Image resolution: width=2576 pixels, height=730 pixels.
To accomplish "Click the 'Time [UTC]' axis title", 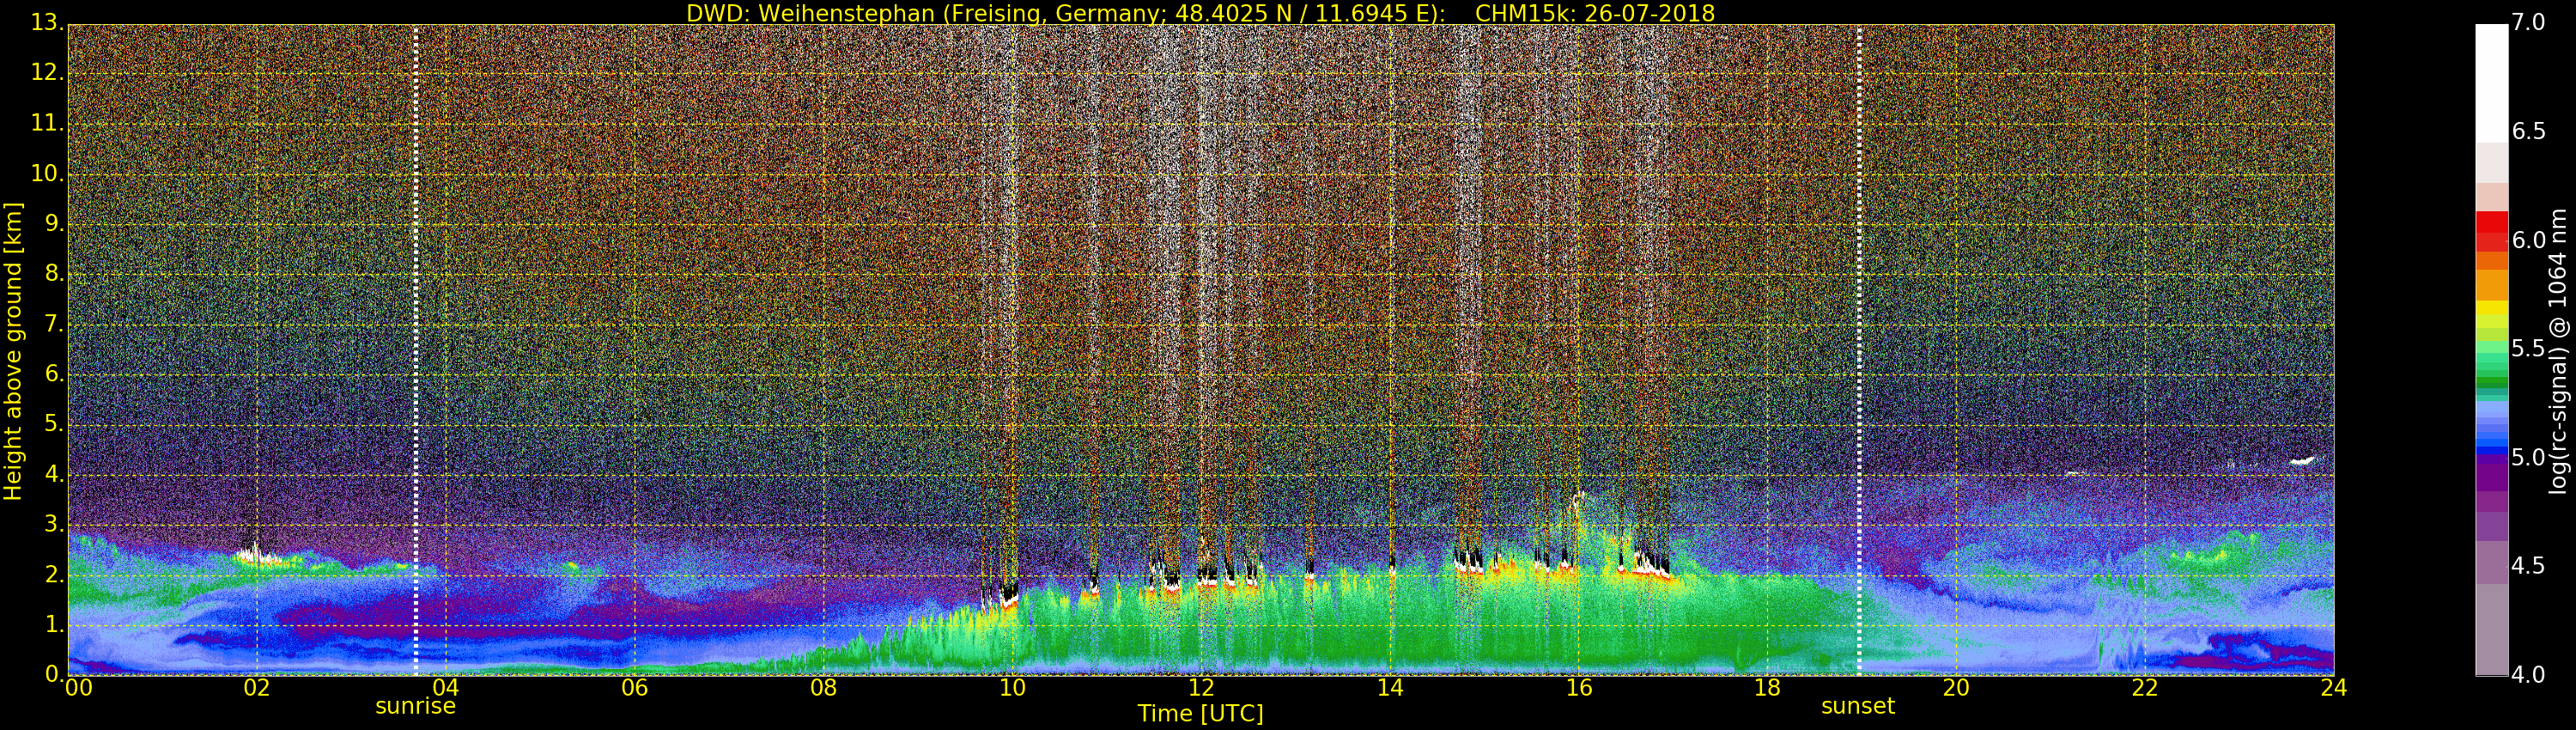I will click(x=1200, y=714).
